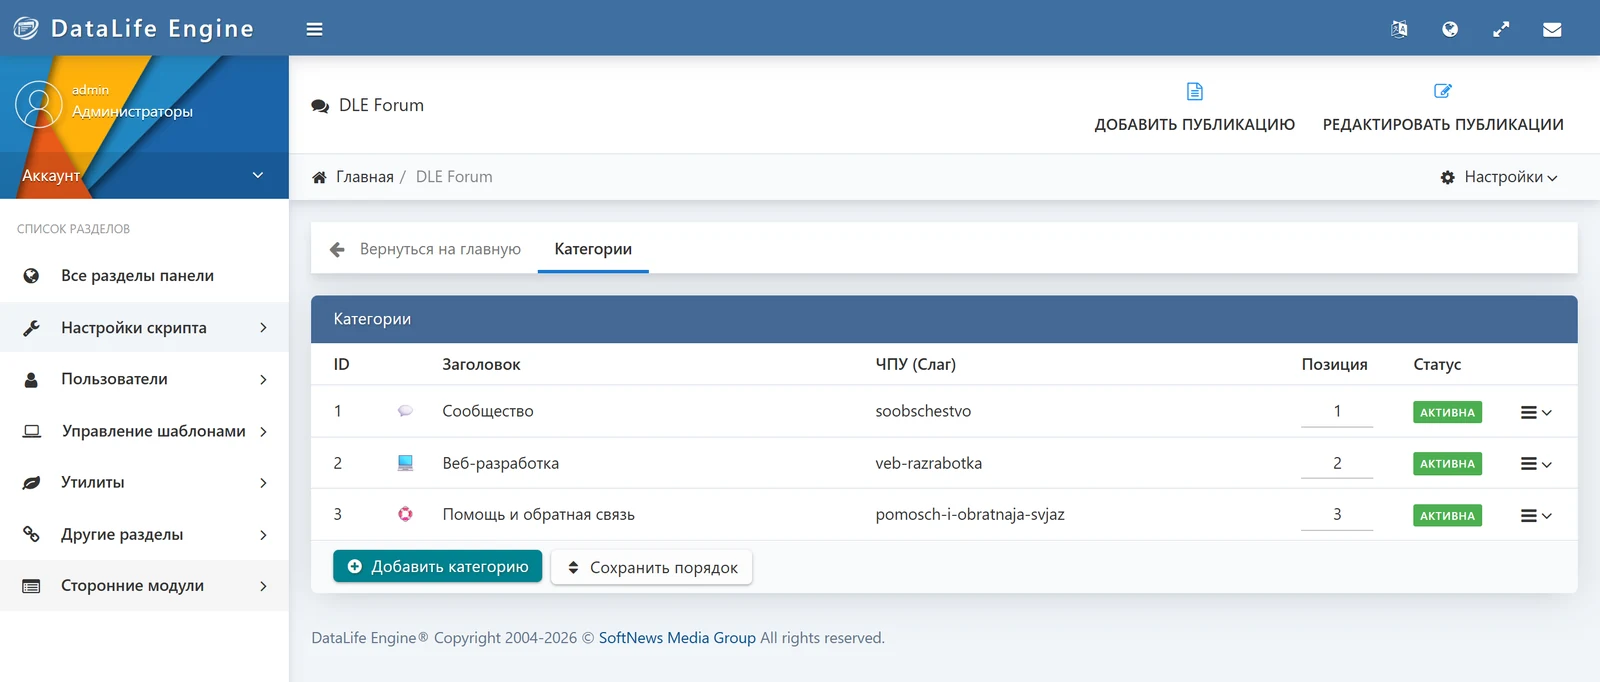Click the add publication document icon
The image size is (1600, 682).
(x=1195, y=91)
